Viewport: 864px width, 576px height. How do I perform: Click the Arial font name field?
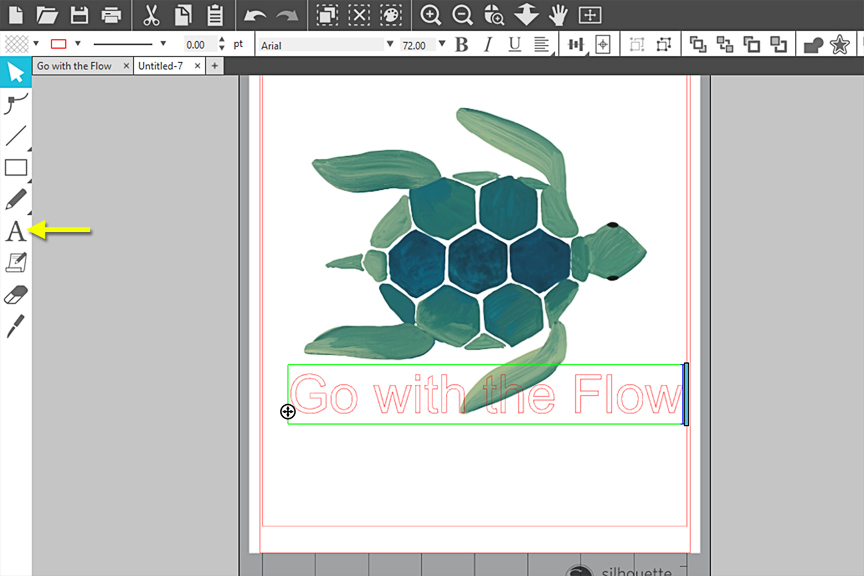coord(321,45)
